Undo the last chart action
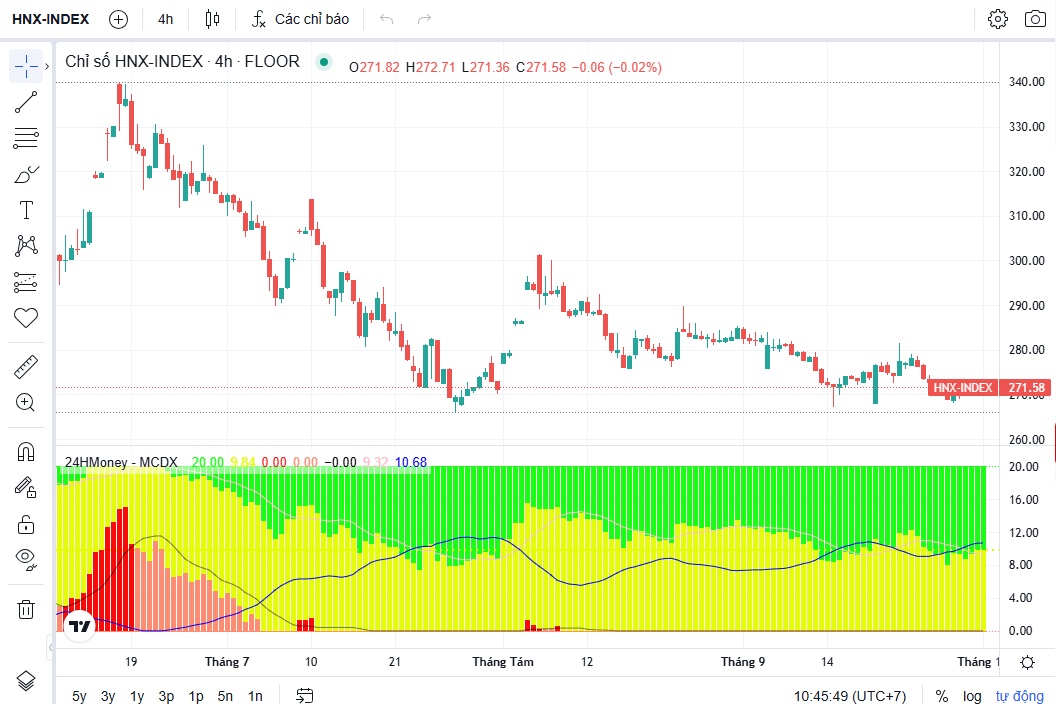Screen dimensions: 1056x704 pyautogui.click(x=387, y=19)
